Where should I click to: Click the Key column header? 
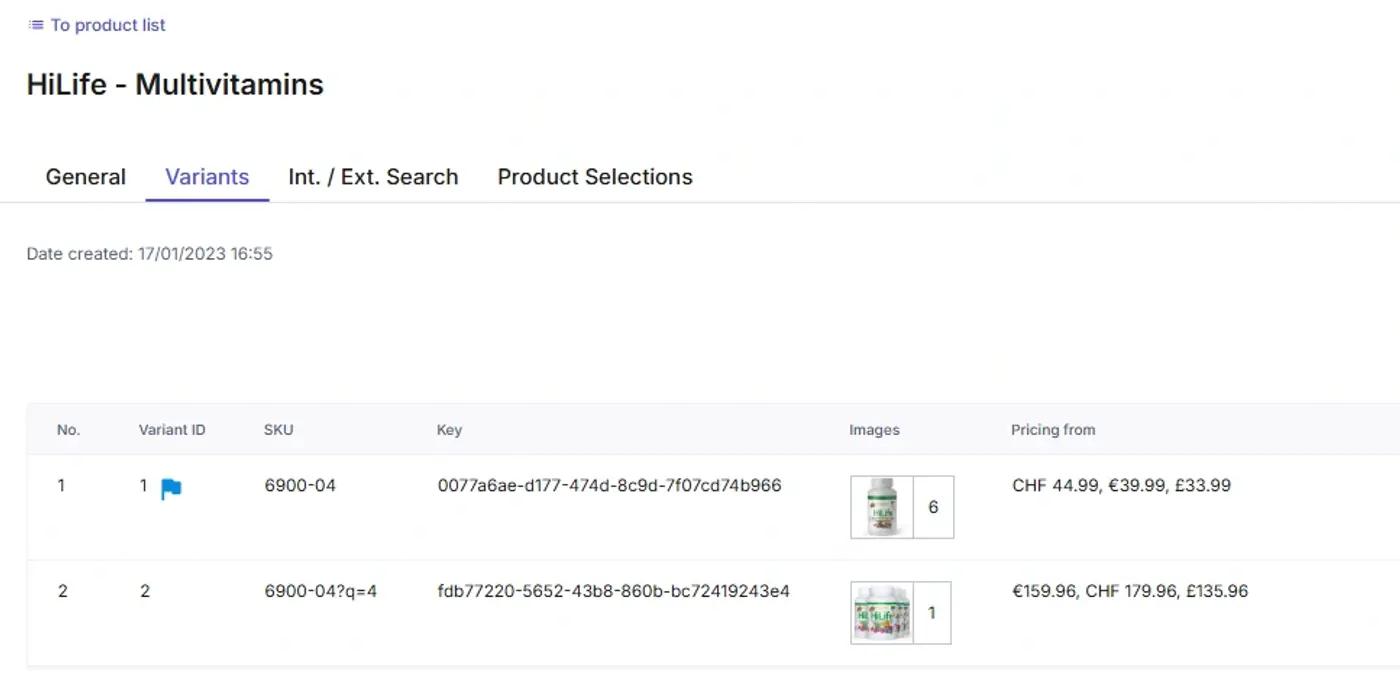coord(449,430)
